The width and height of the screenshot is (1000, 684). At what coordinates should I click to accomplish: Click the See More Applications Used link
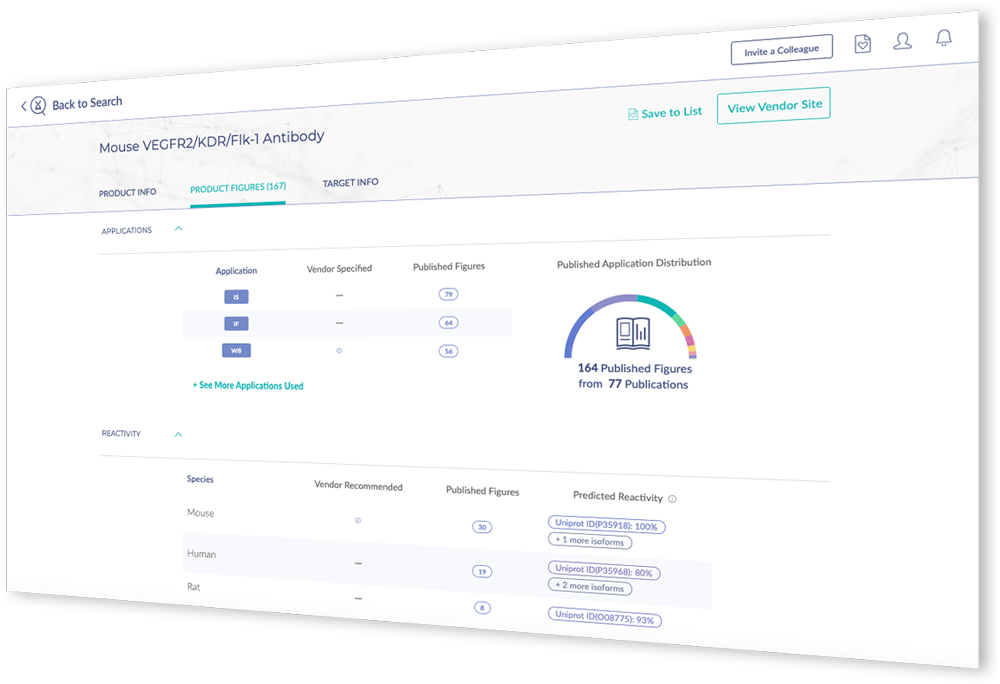point(248,385)
